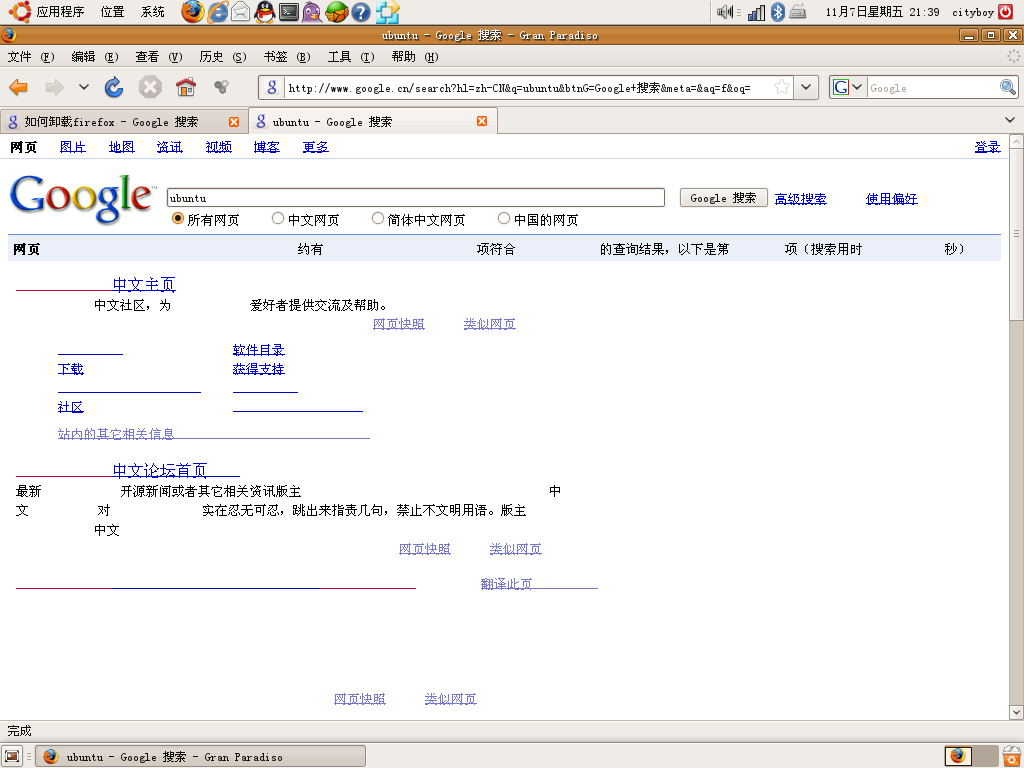Click the keyboard indicator in system tray

coord(797,12)
